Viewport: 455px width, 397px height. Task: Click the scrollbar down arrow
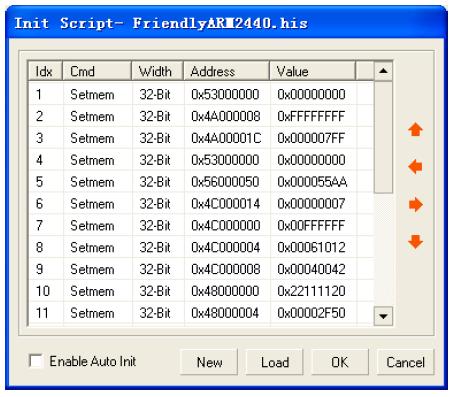coord(383,316)
